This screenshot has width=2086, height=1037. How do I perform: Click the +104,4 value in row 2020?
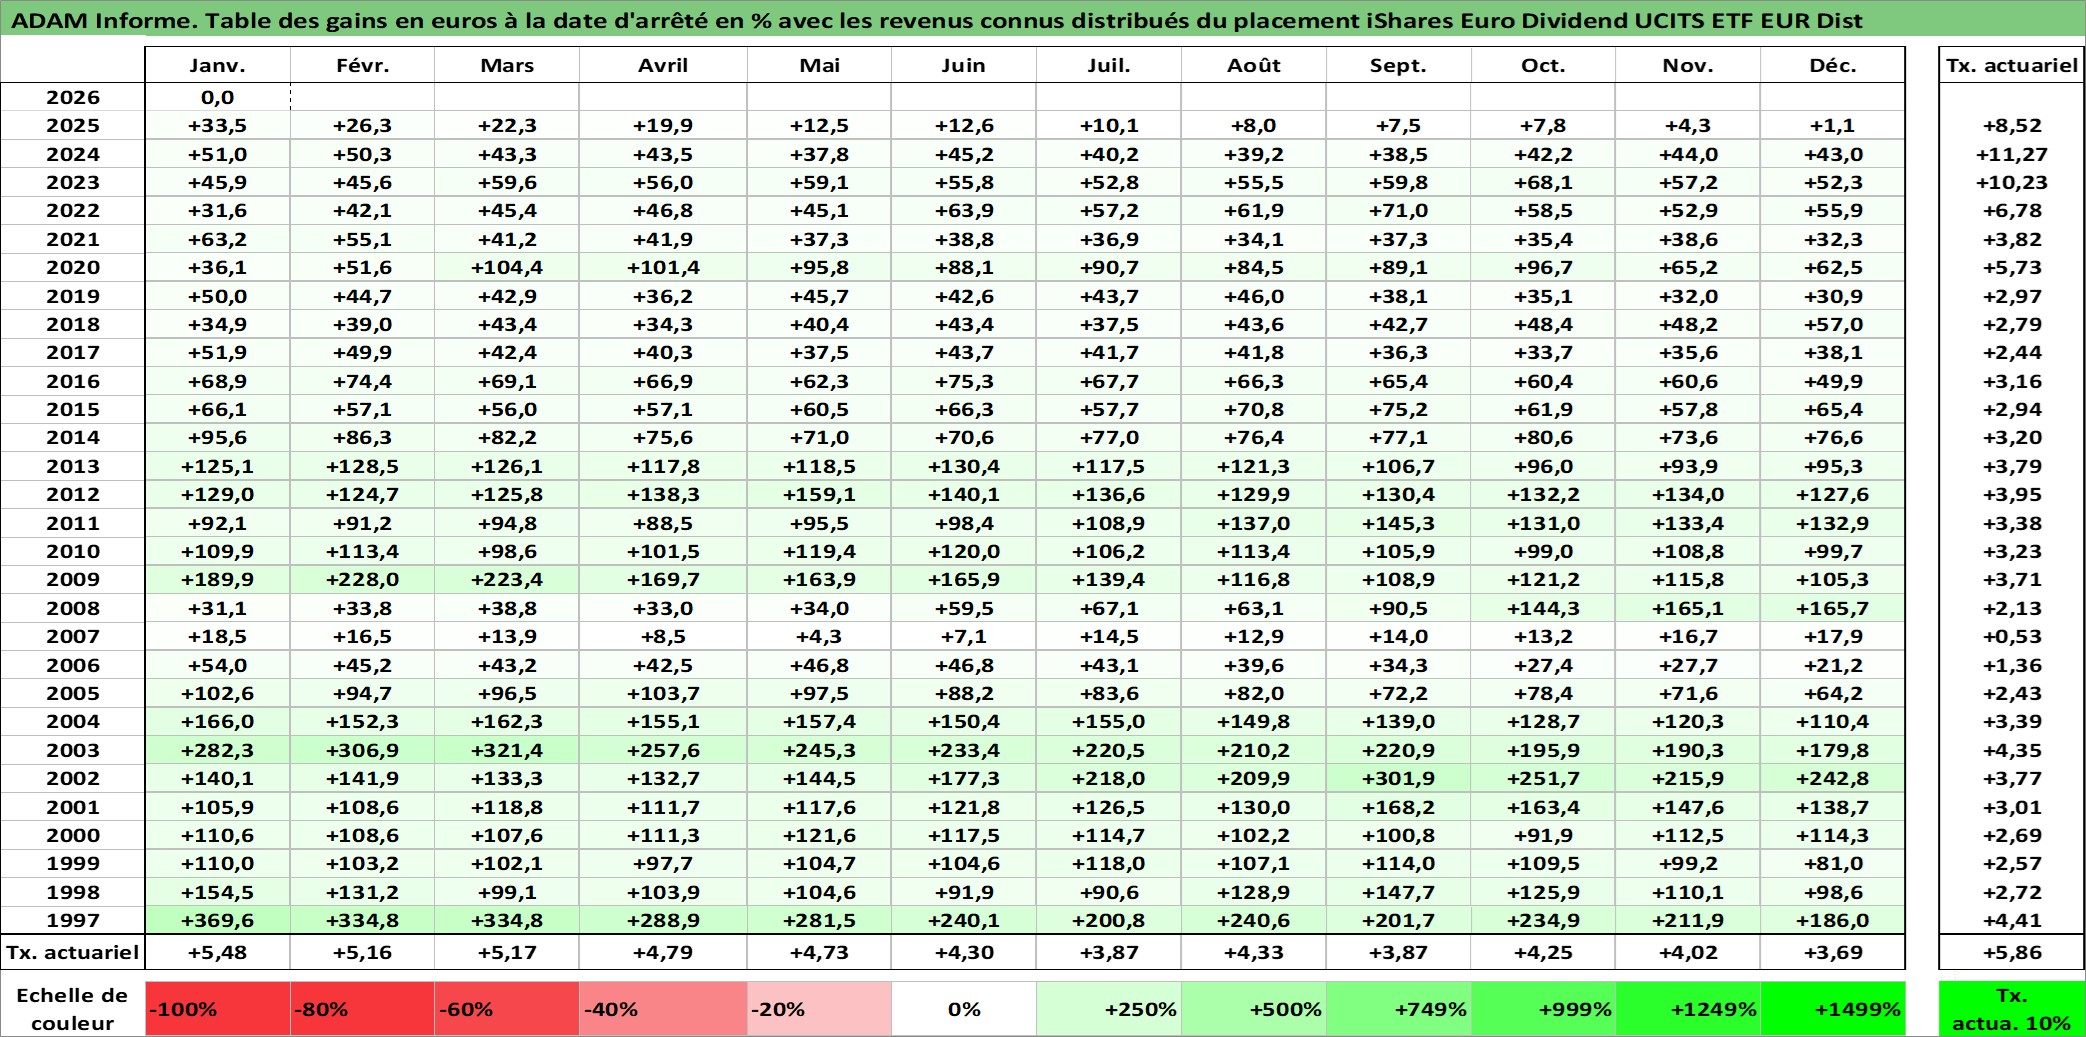click(507, 267)
